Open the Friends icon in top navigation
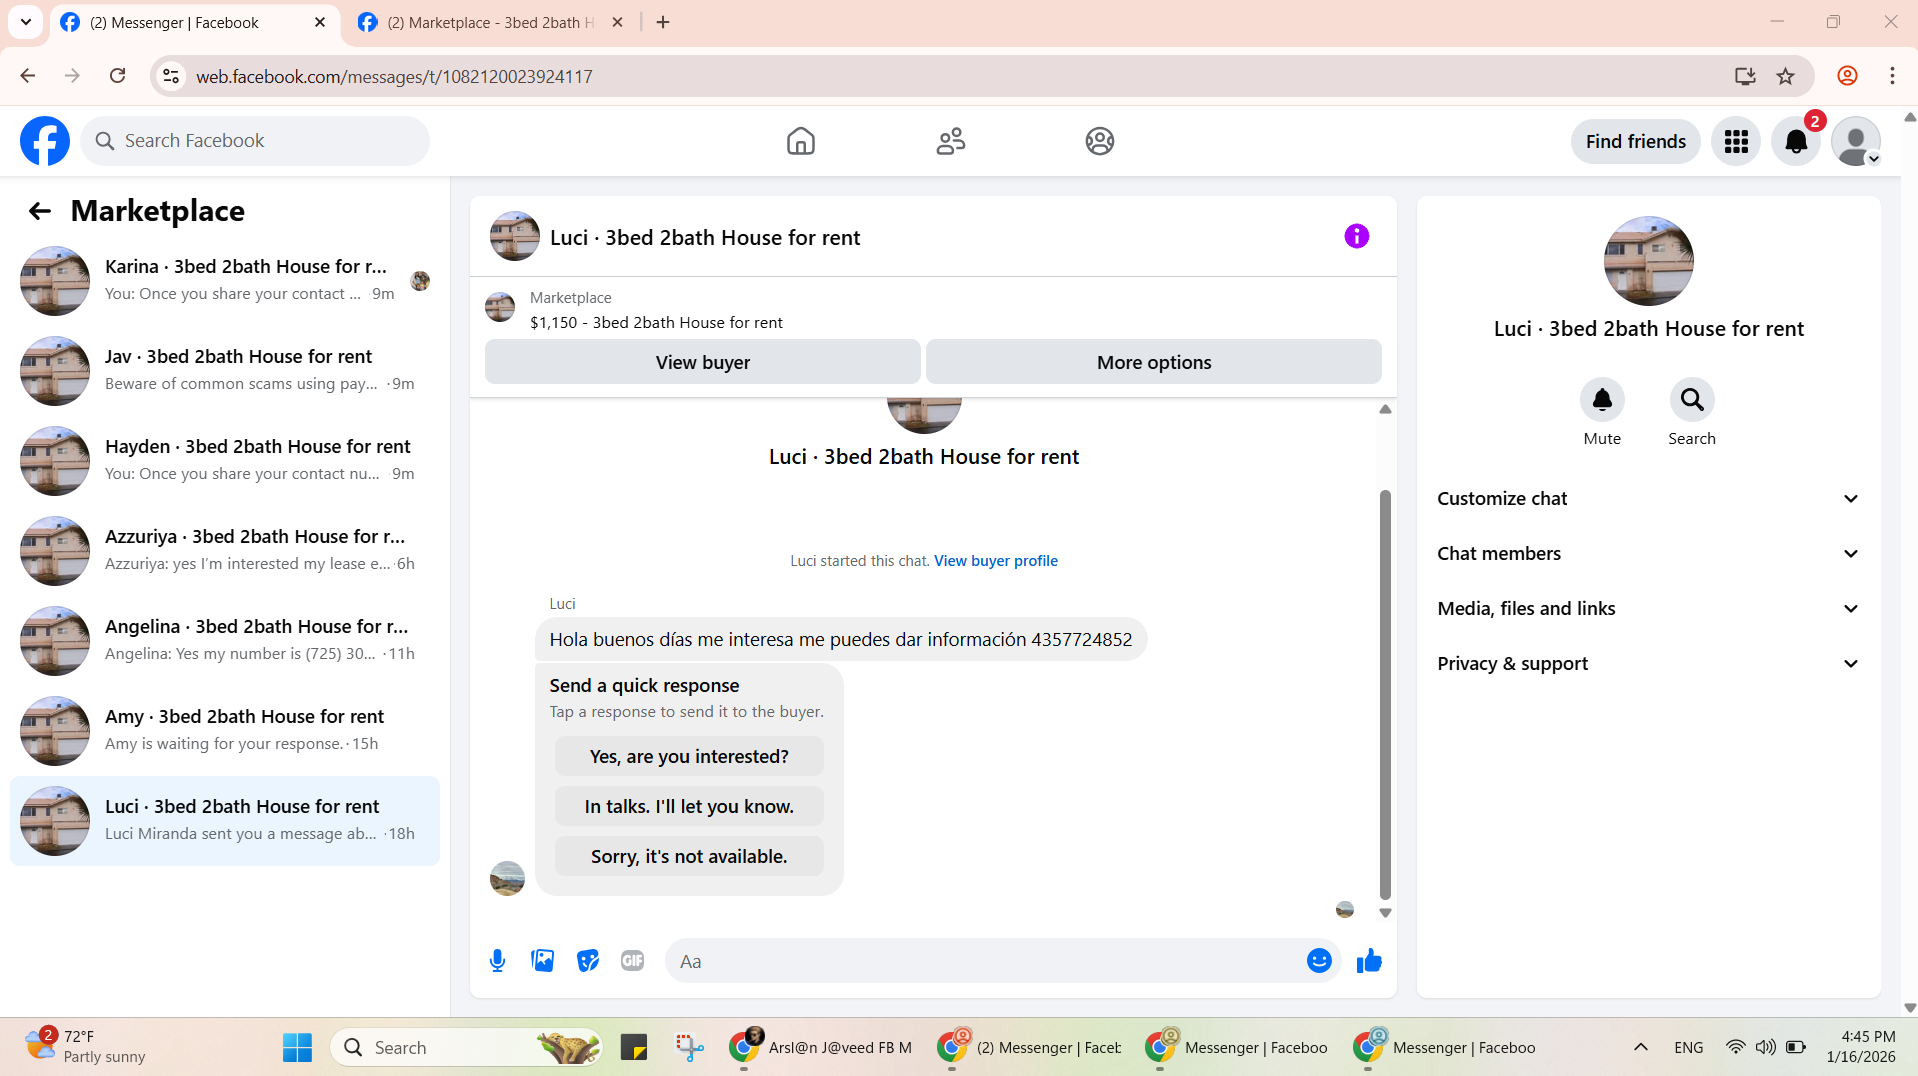The width and height of the screenshot is (1918, 1076). coord(950,141)
